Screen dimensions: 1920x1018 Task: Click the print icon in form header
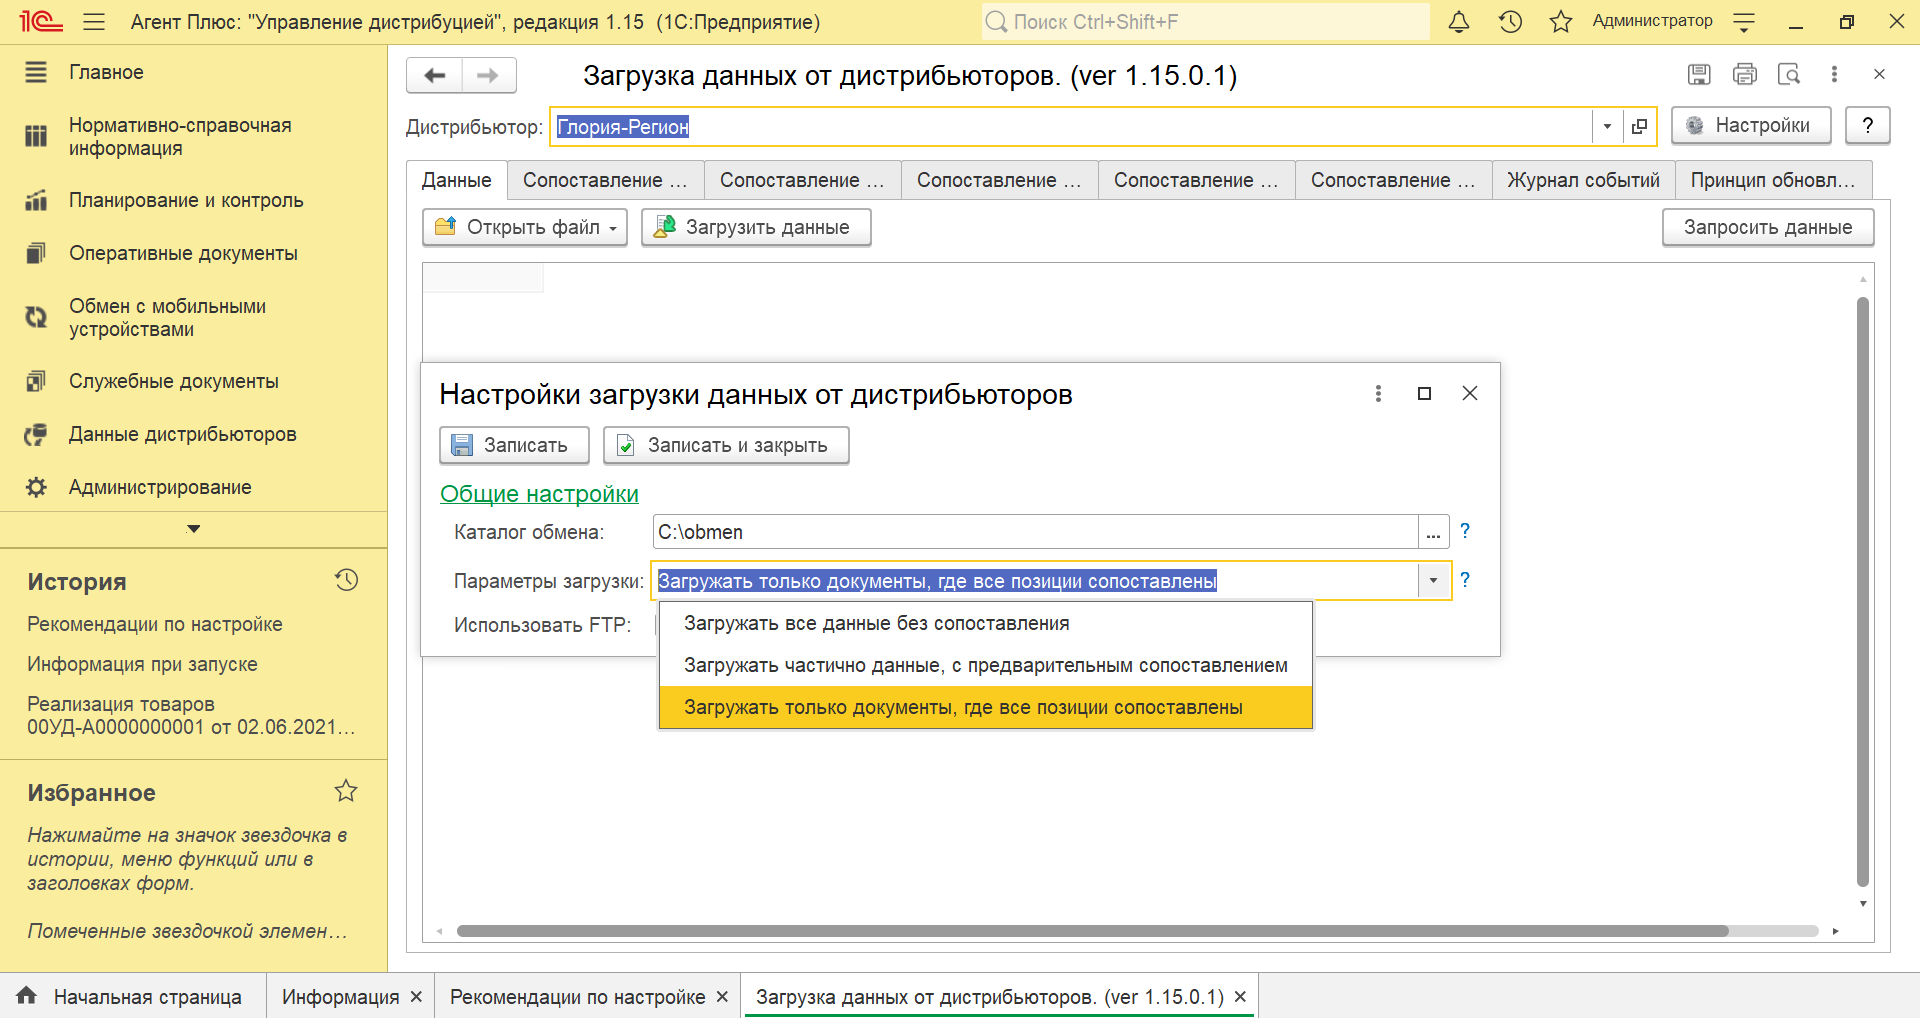point(1744,74)
